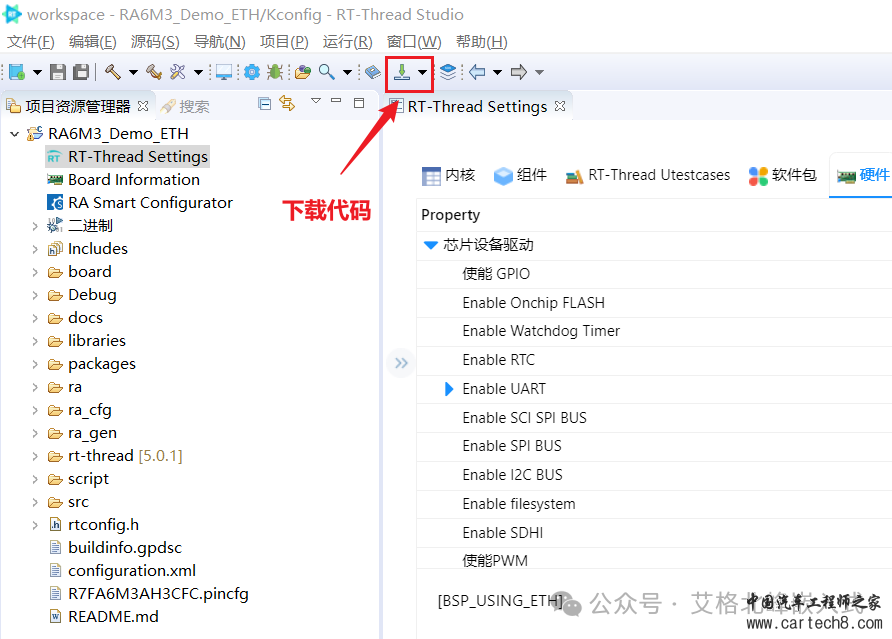Screen dimensions: 892x639
Task: Switch to the 内核 settings tab
Action: pyautogui.click(x=448, y=175)
